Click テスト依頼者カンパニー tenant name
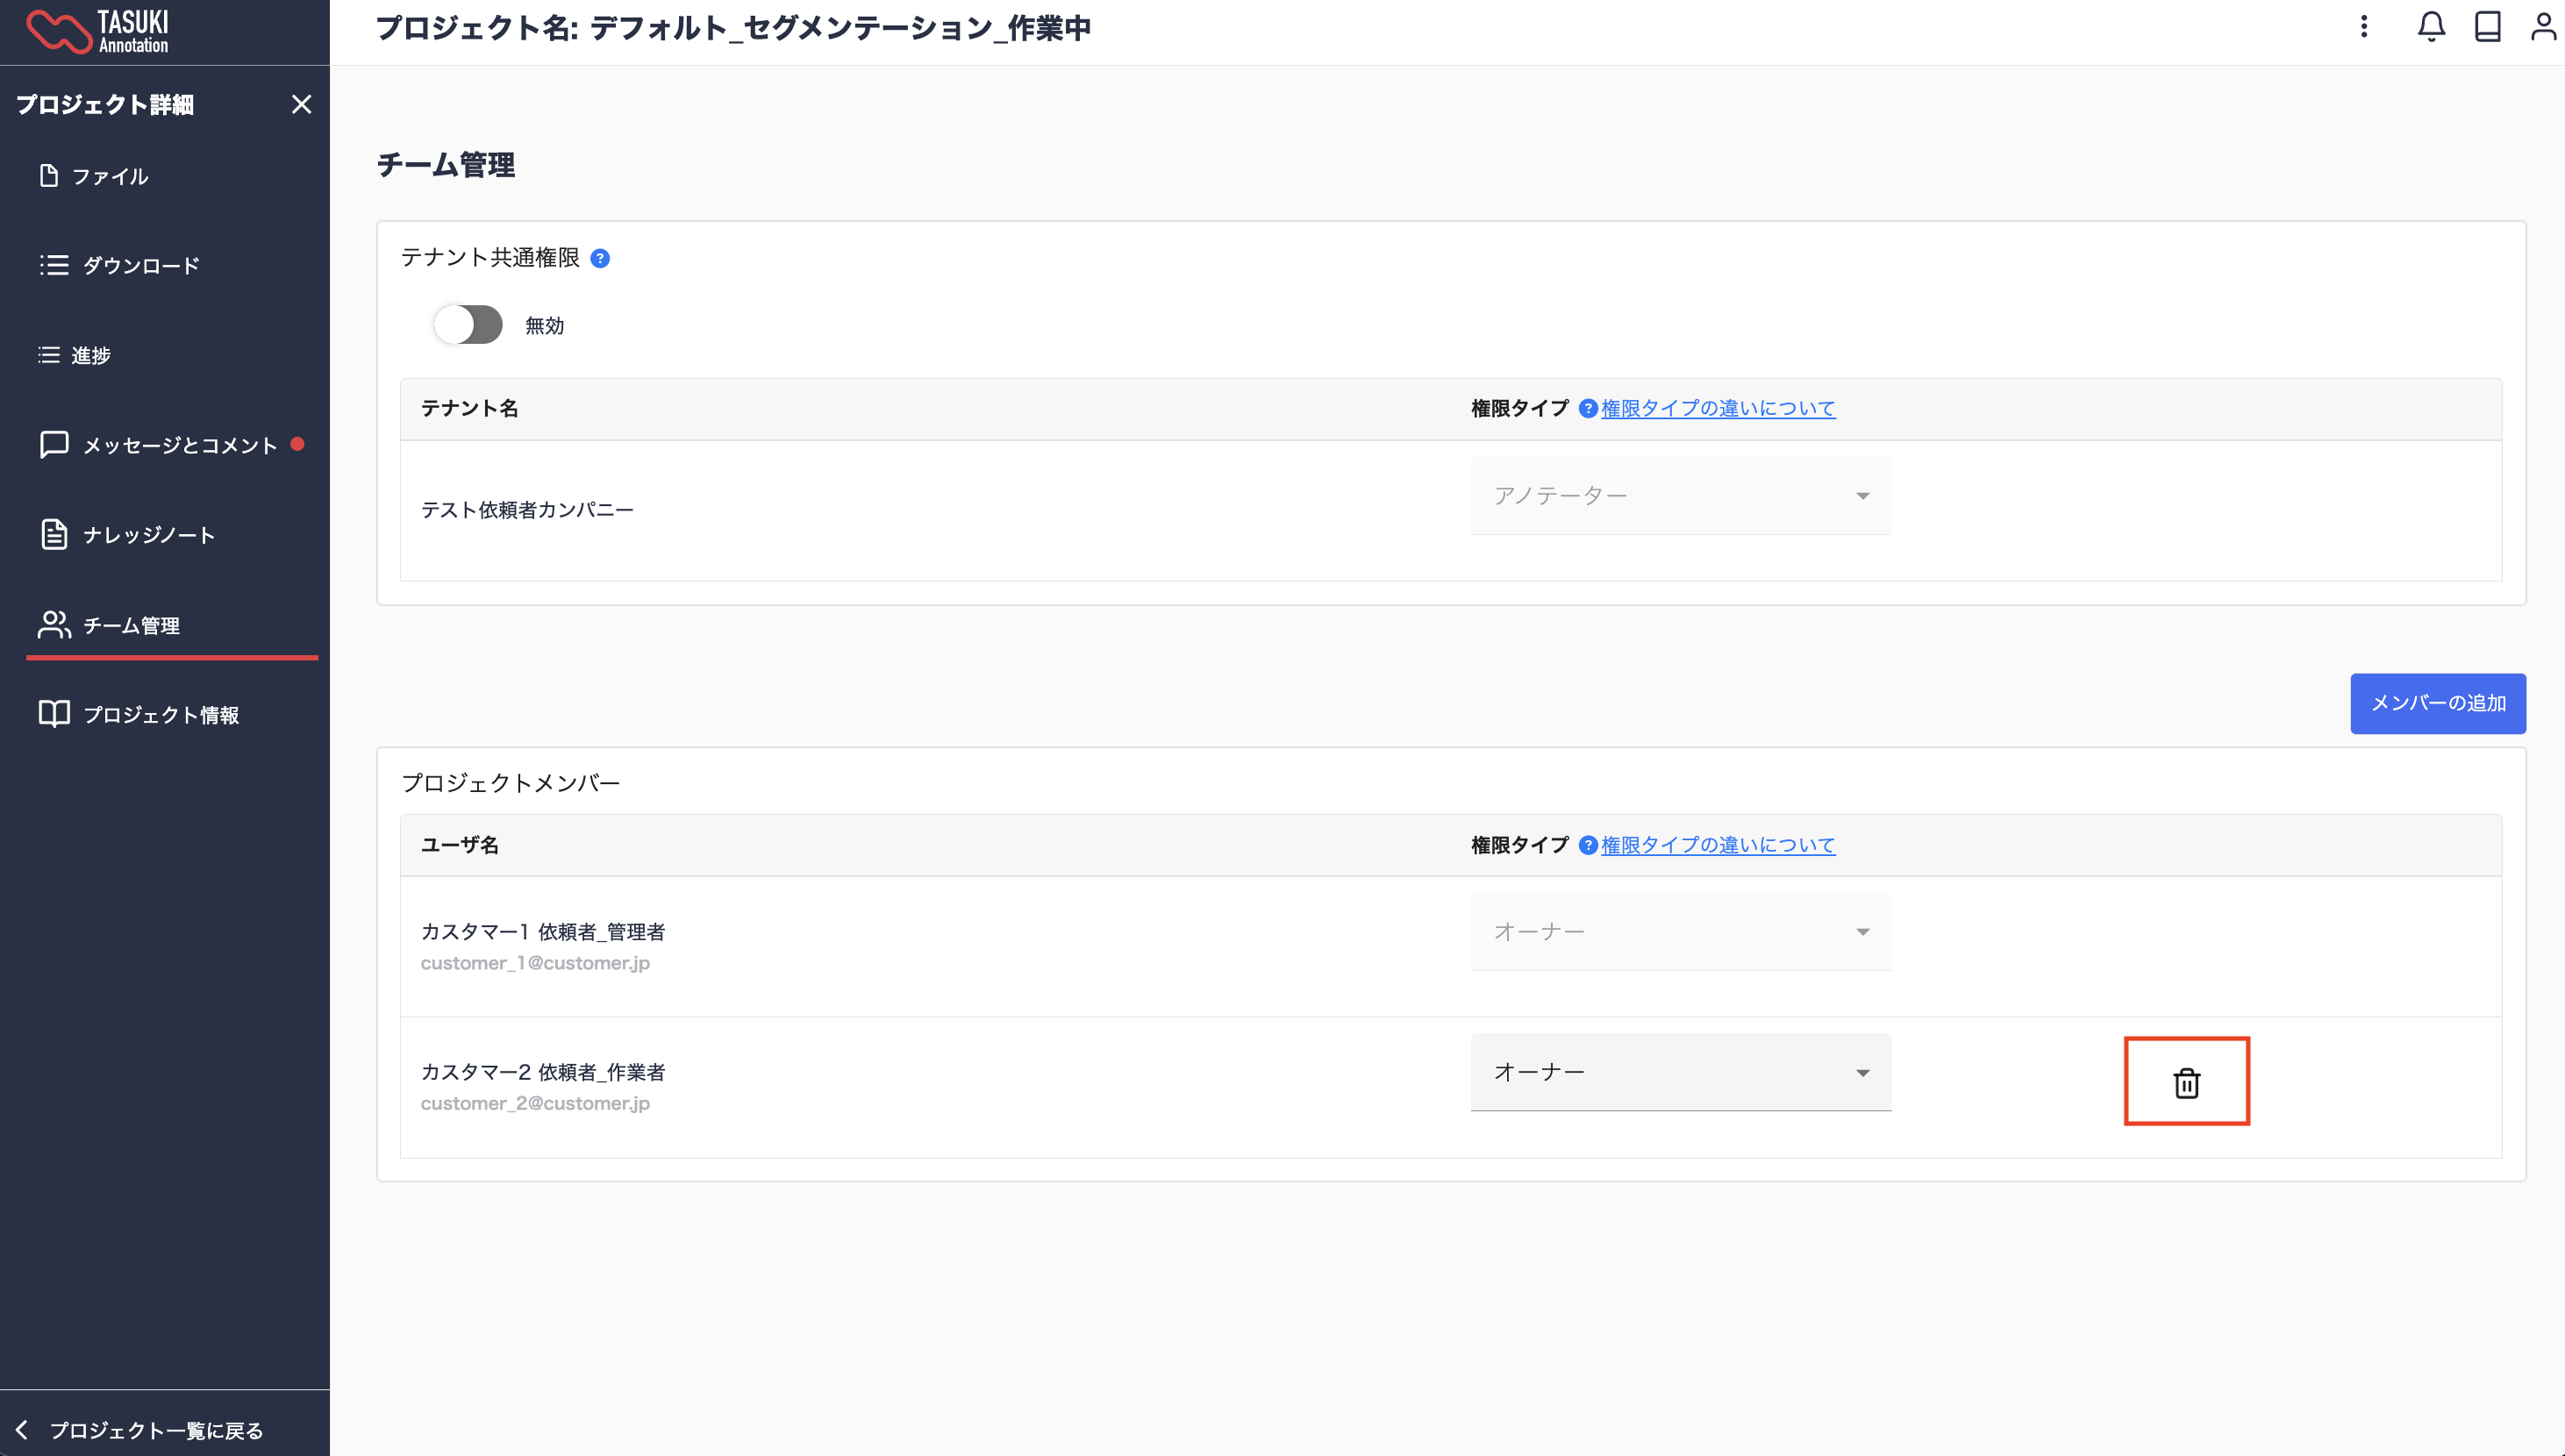This screenshot has width=2565, height=1456. 527,510
